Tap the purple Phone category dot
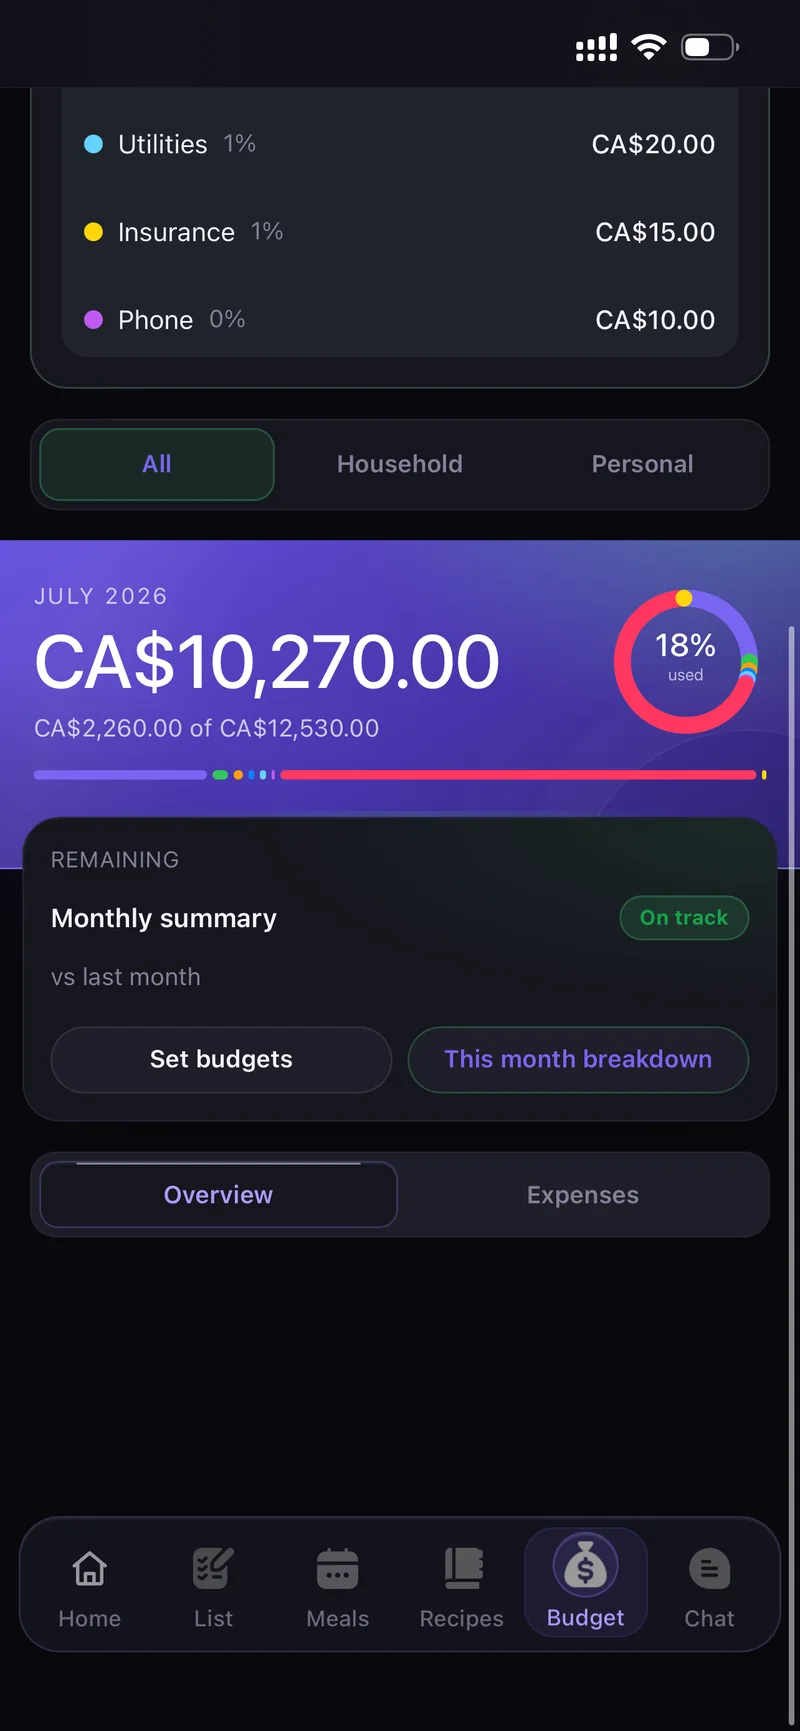This screenshot has height=1731, width=800. point(93,320)
